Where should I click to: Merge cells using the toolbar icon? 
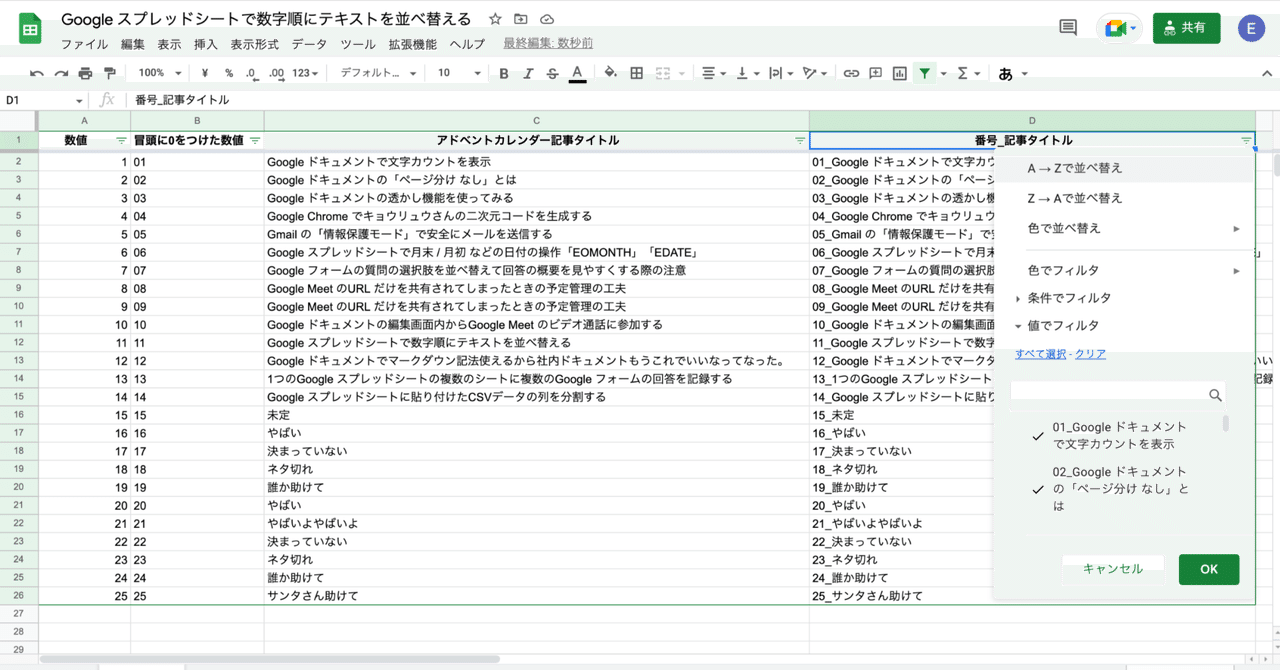(661, 73)
